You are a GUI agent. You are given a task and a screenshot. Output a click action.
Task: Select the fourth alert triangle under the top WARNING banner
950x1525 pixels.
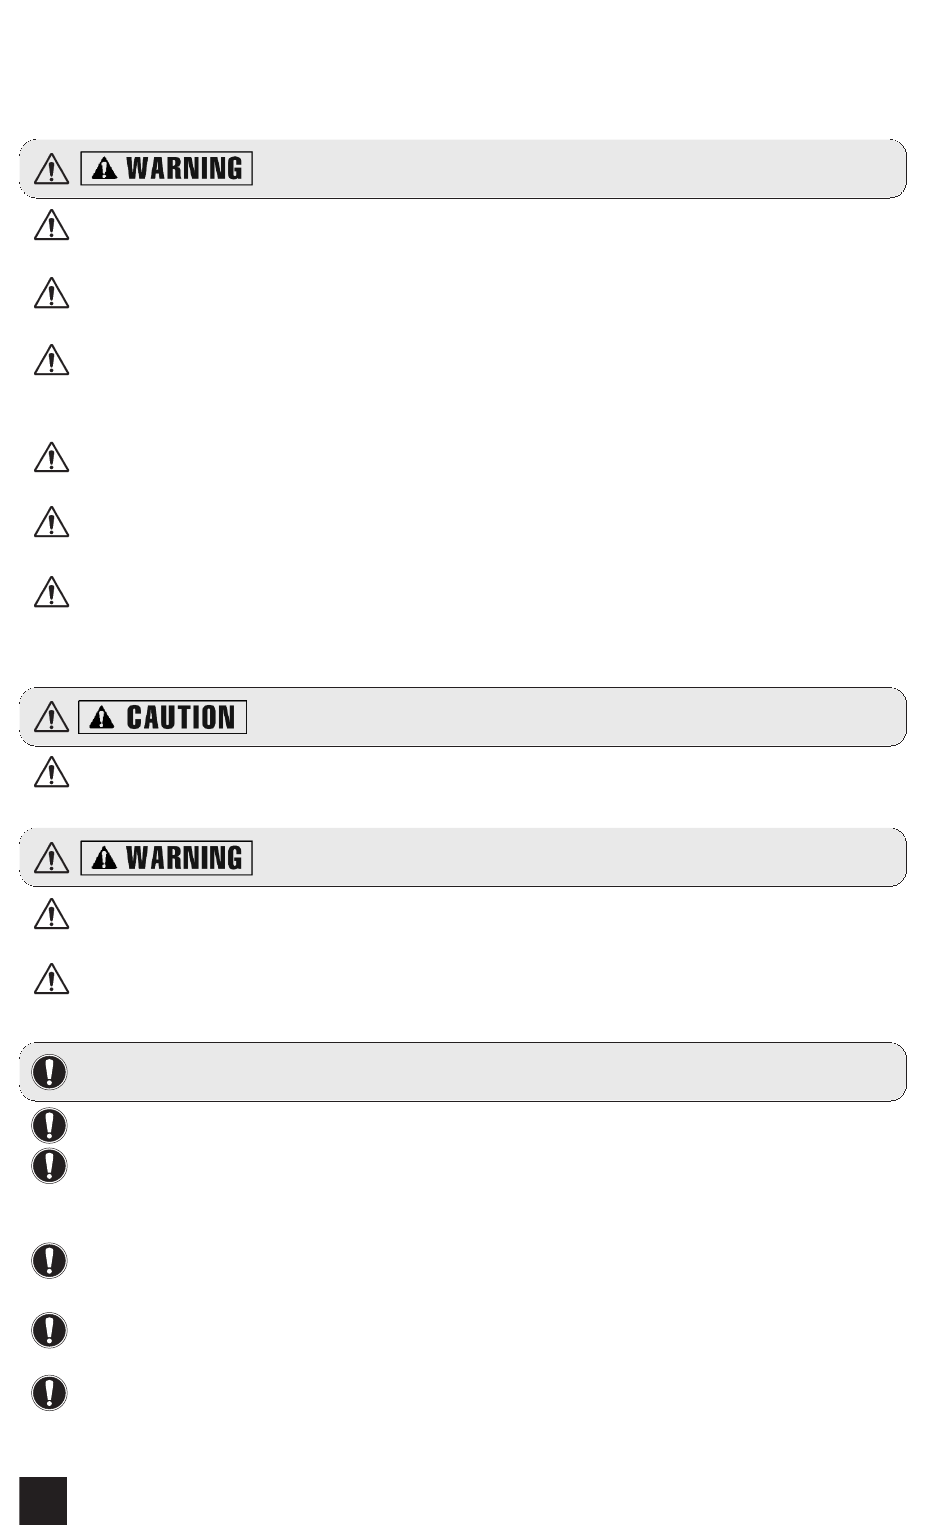51,457
